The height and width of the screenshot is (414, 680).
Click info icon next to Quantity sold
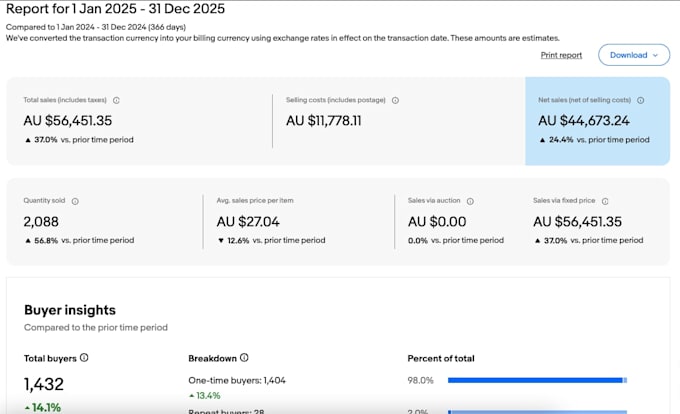tap(75, 201)
